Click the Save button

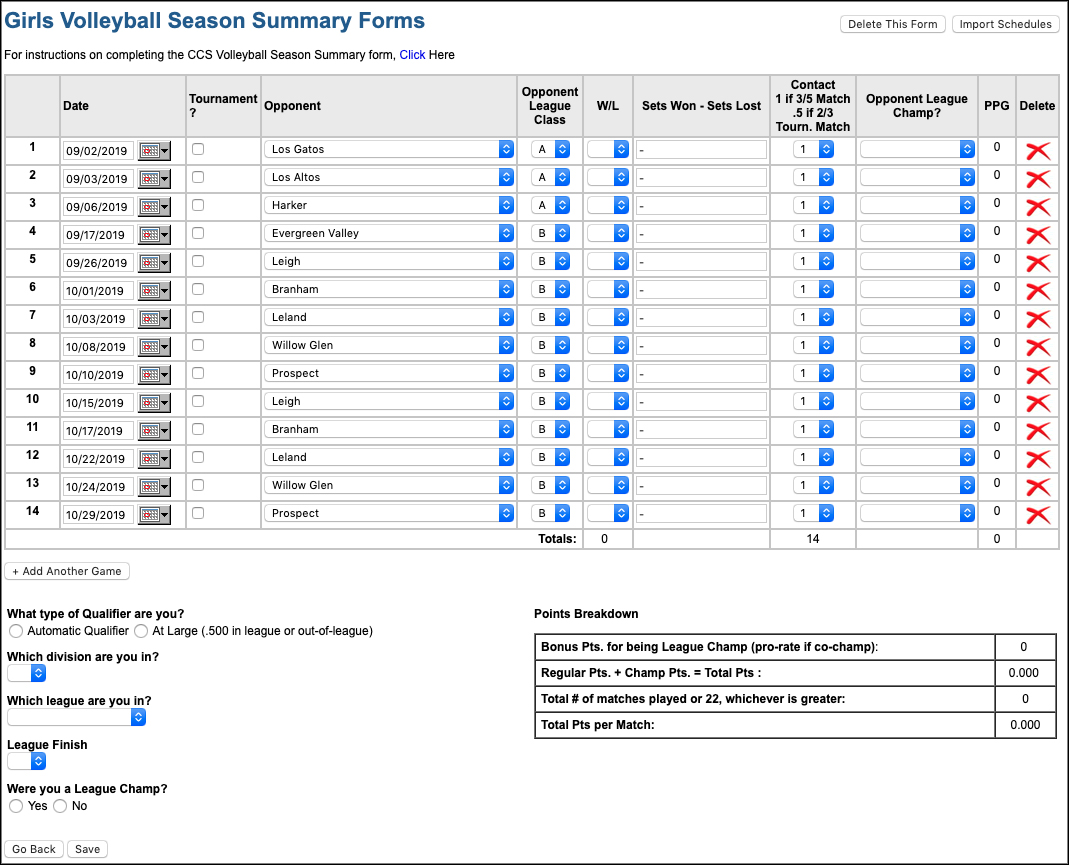point(87,849)
